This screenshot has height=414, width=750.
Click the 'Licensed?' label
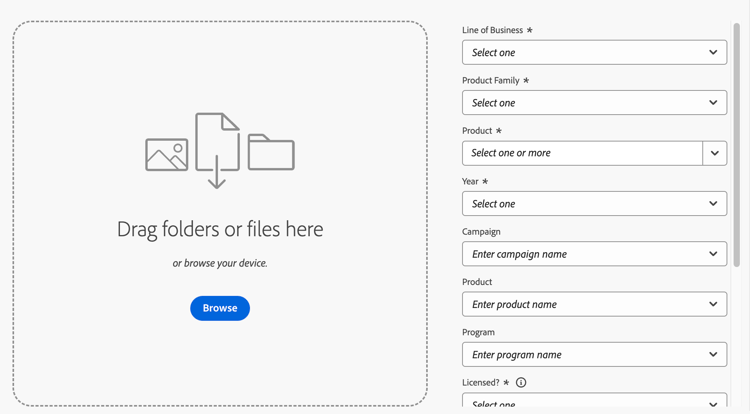(481, 382)
